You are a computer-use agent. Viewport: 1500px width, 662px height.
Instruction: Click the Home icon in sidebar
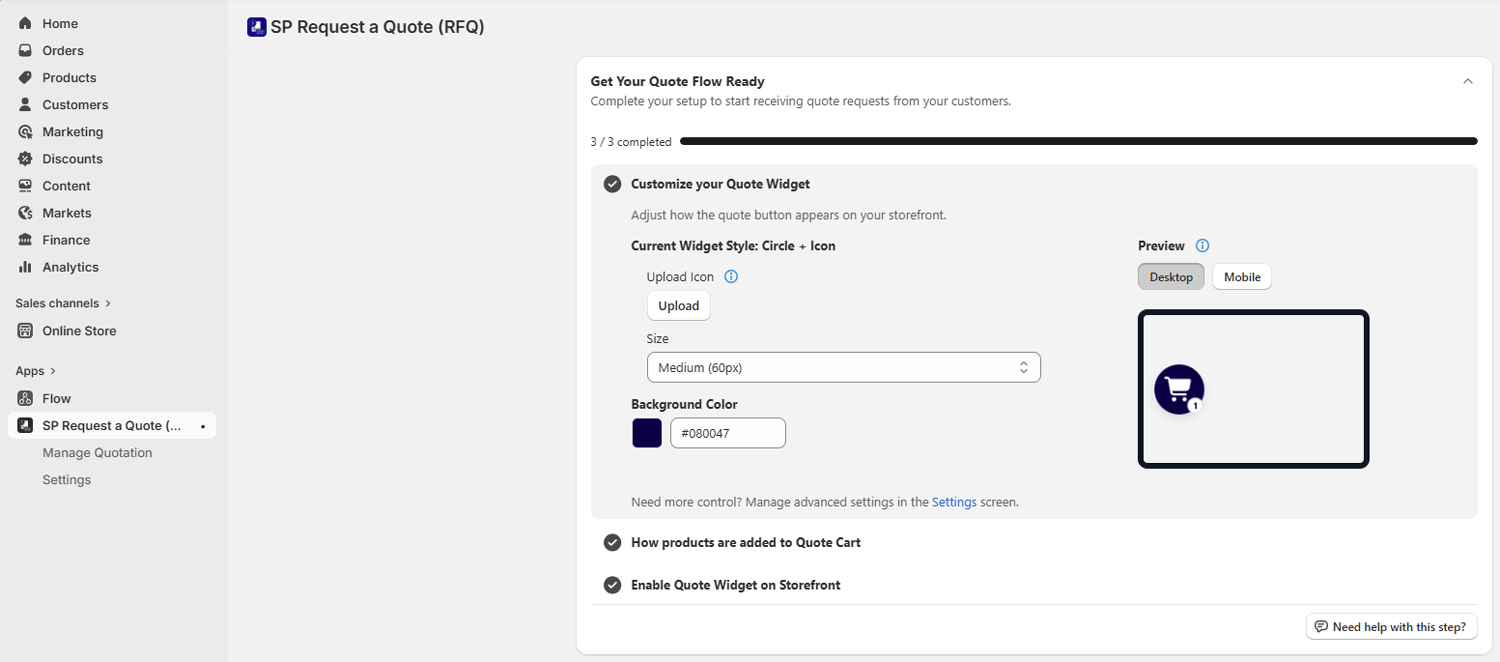pos(25,23)
